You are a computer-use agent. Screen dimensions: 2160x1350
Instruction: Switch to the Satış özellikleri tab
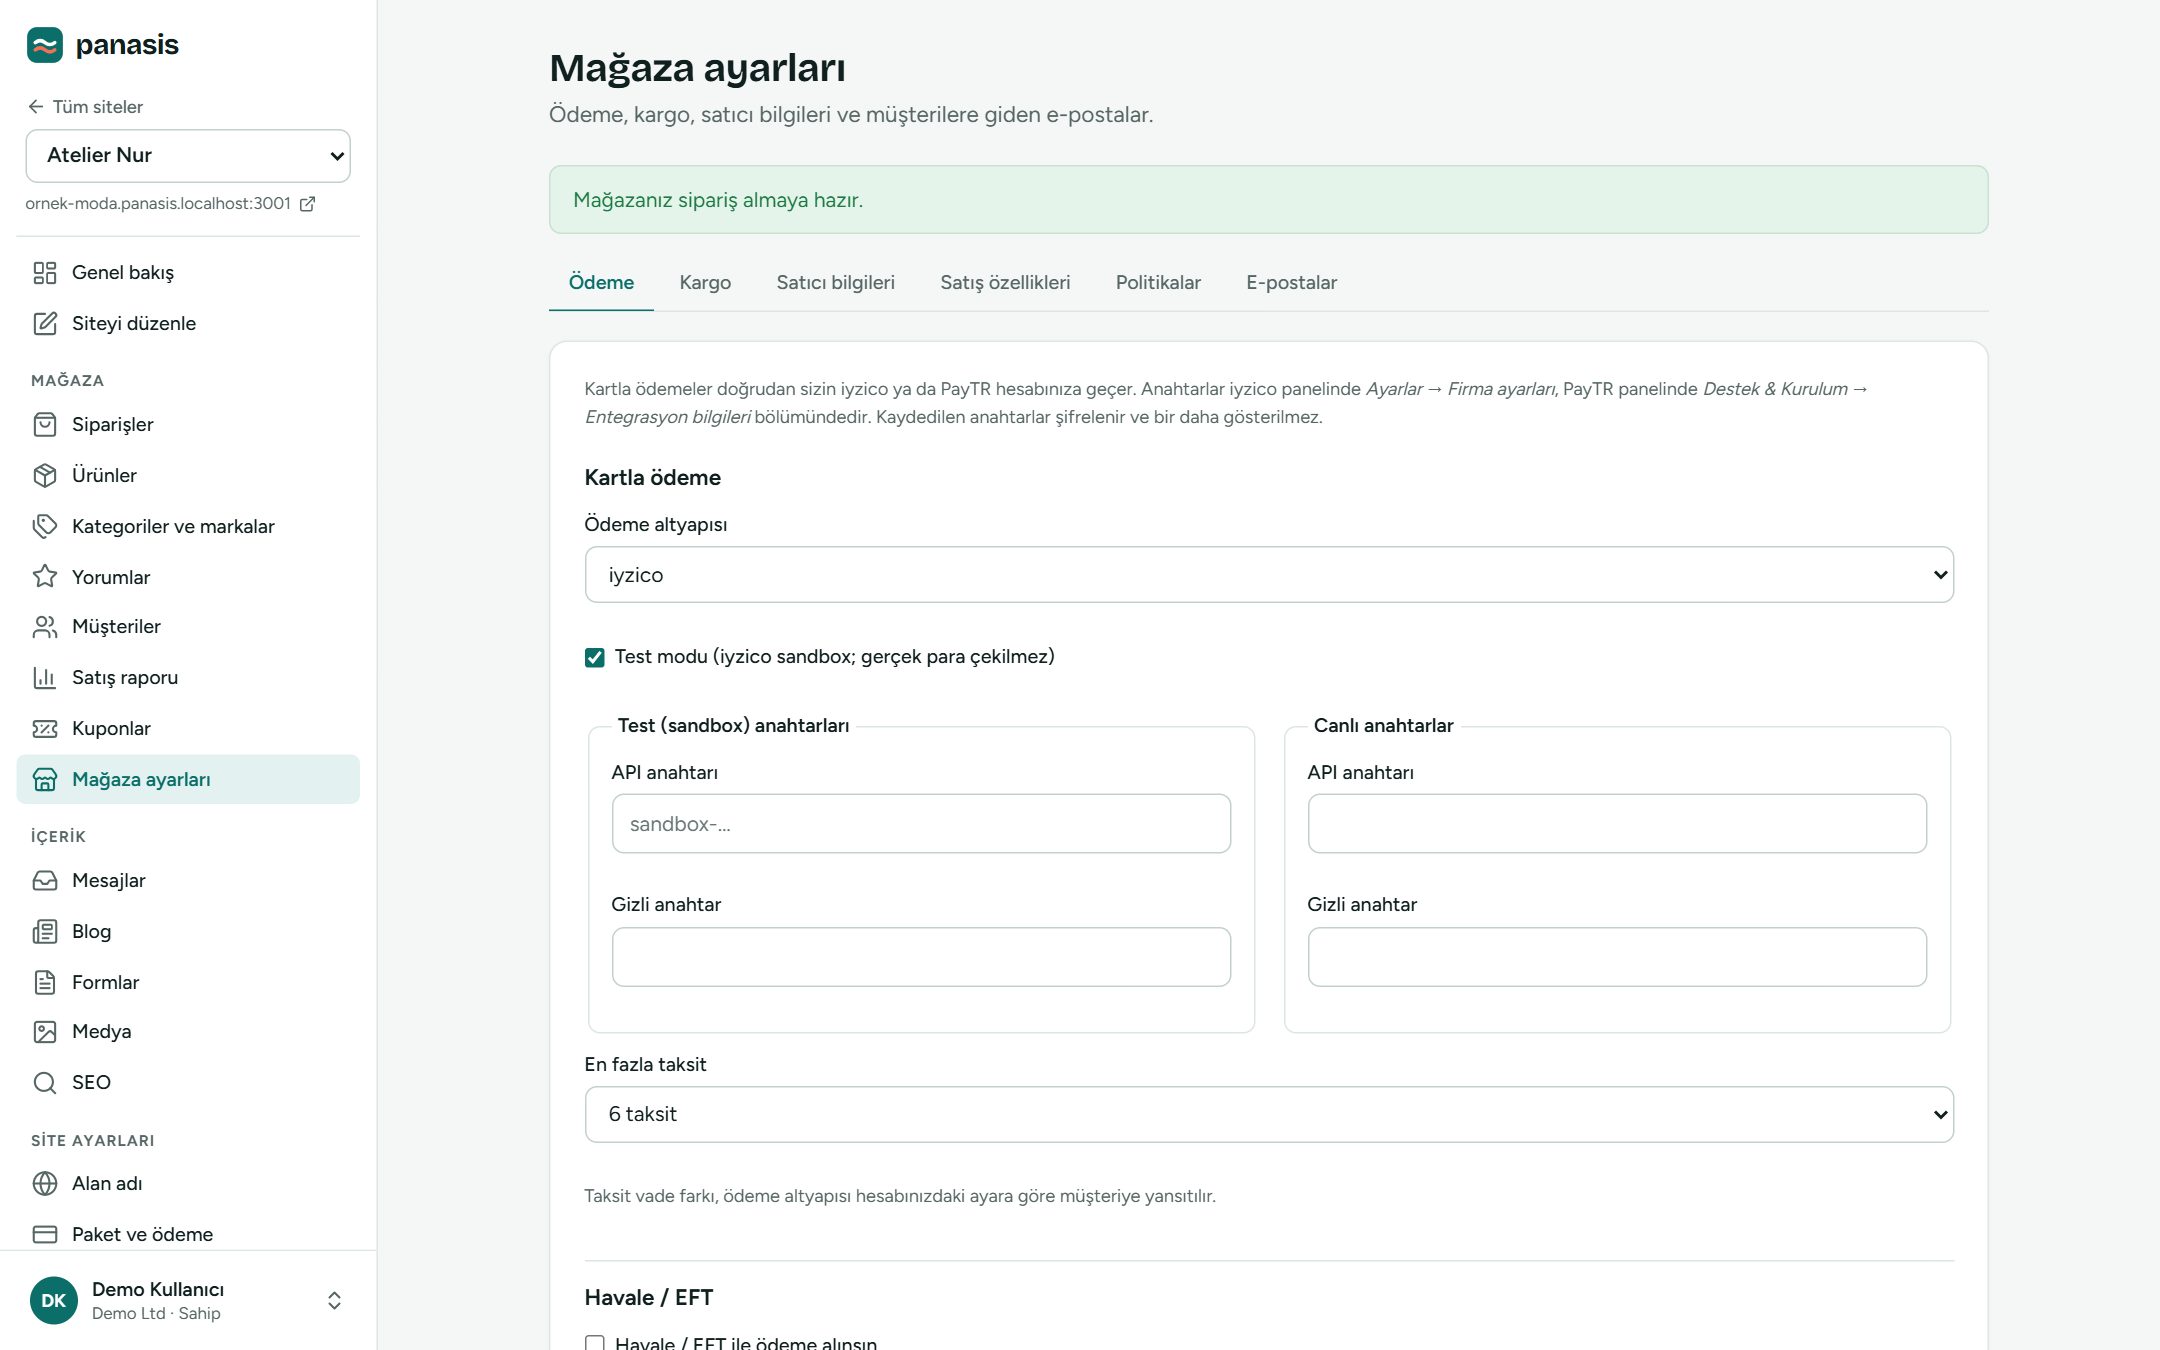click(1005, 283)
